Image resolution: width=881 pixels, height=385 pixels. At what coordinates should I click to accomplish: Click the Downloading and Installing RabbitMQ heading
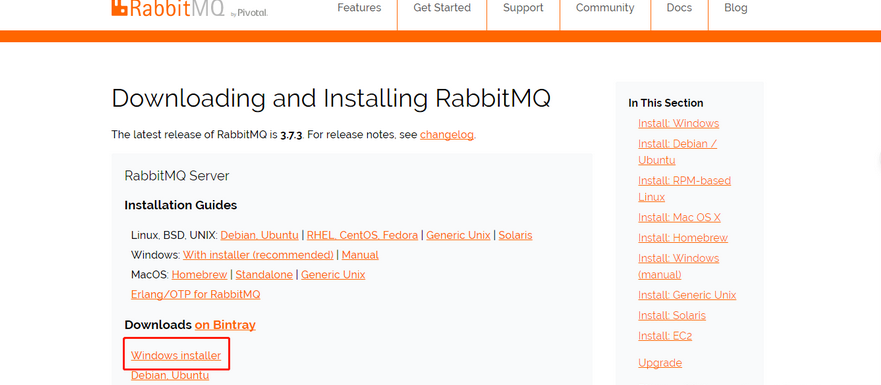[x=331, y=98]
